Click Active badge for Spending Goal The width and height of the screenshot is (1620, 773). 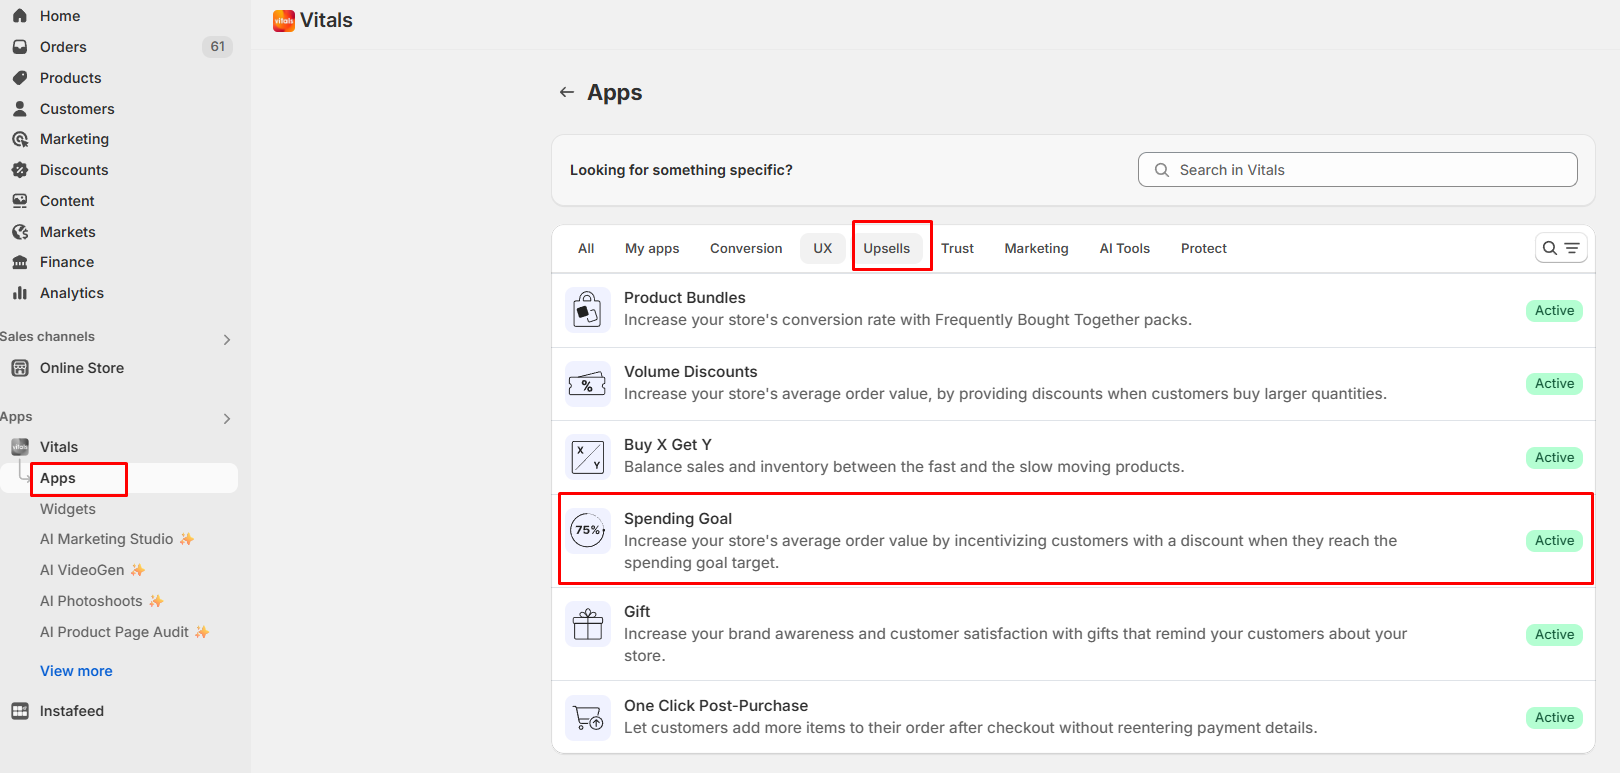click(1554, 540)
